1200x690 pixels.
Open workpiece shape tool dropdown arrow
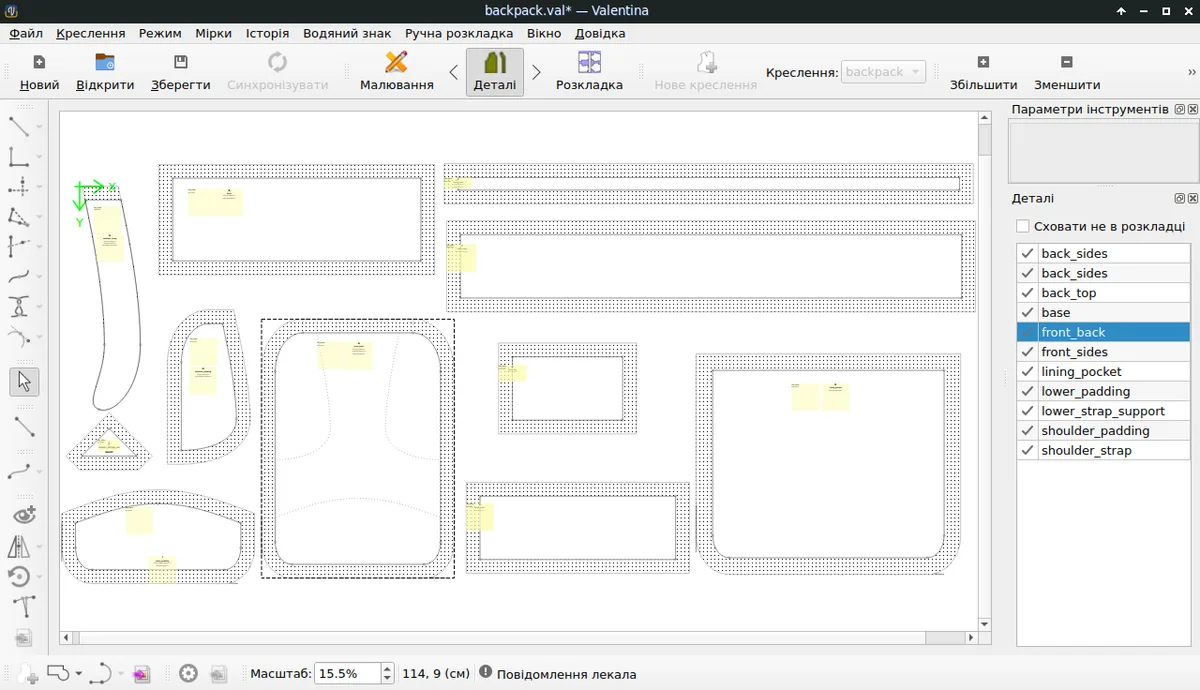(78, 674)
